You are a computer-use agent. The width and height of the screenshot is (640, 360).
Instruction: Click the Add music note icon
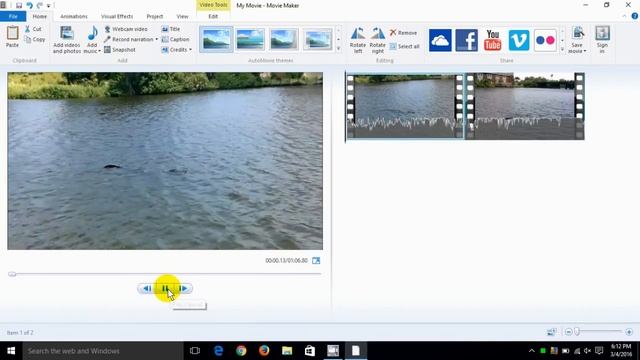click(93, 33)
